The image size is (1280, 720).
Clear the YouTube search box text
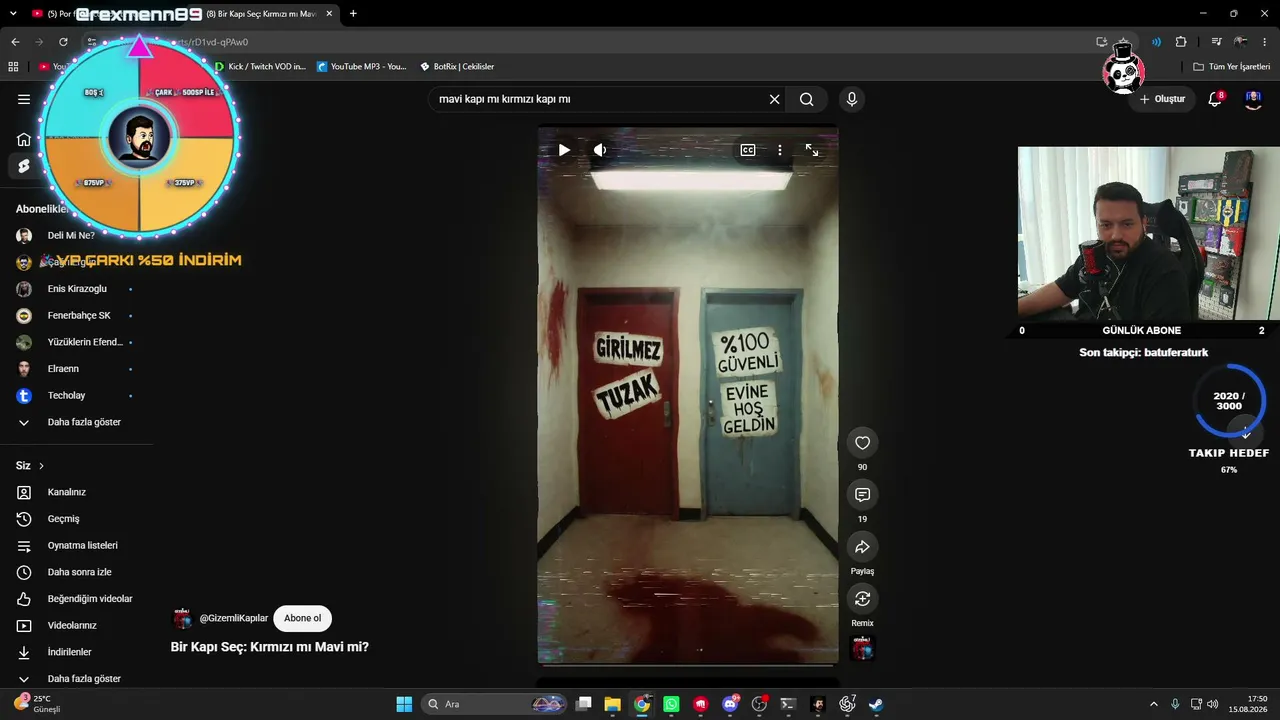774,99
